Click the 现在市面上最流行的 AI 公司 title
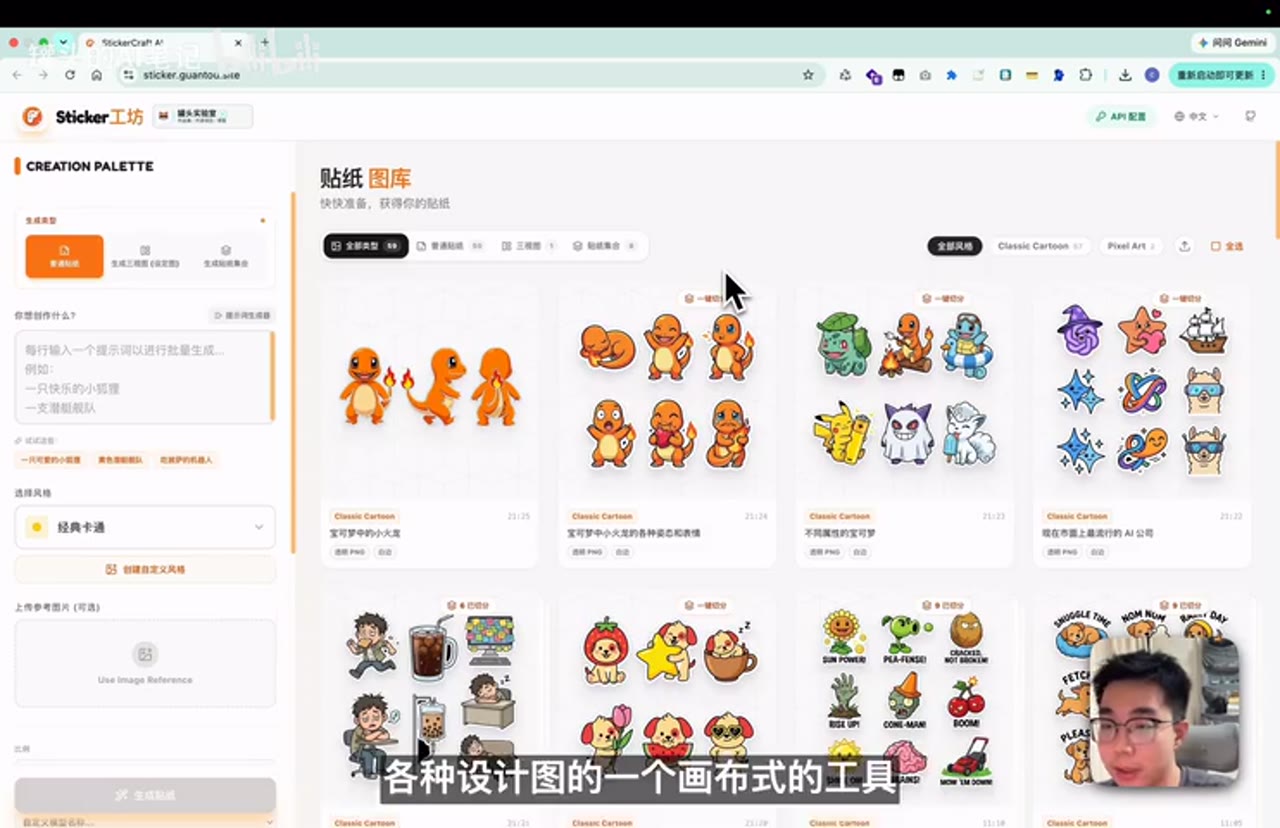This screenshot has height=828, width=1280. click(1097, 534)
